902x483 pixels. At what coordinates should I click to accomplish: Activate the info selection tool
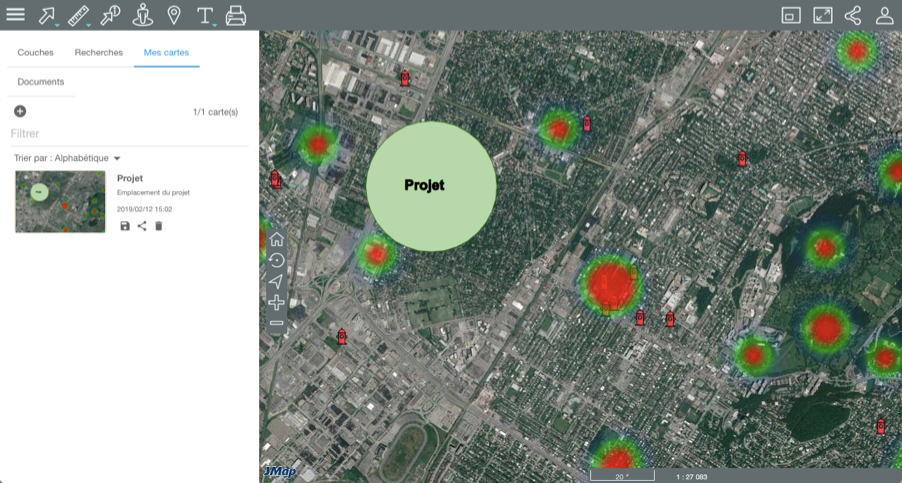109,15
